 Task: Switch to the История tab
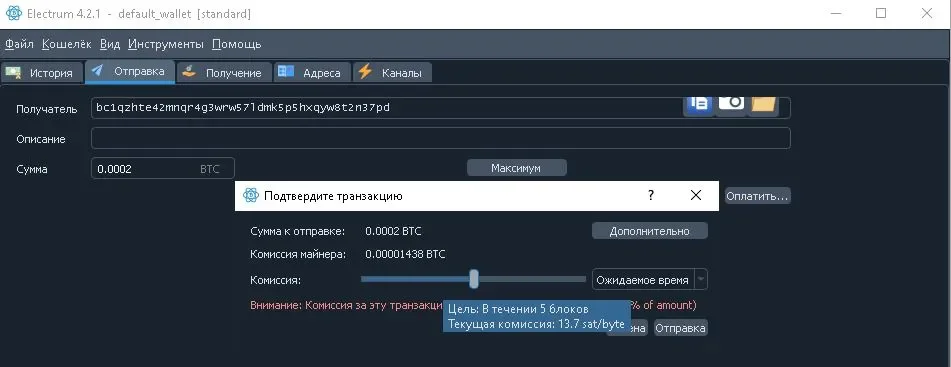pos(41,73)
